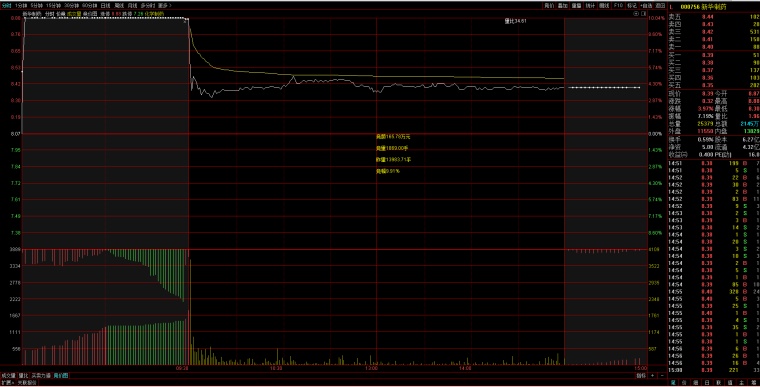Toggle the 买卖力道 indicator tab
760x387 pixels.
41,375
